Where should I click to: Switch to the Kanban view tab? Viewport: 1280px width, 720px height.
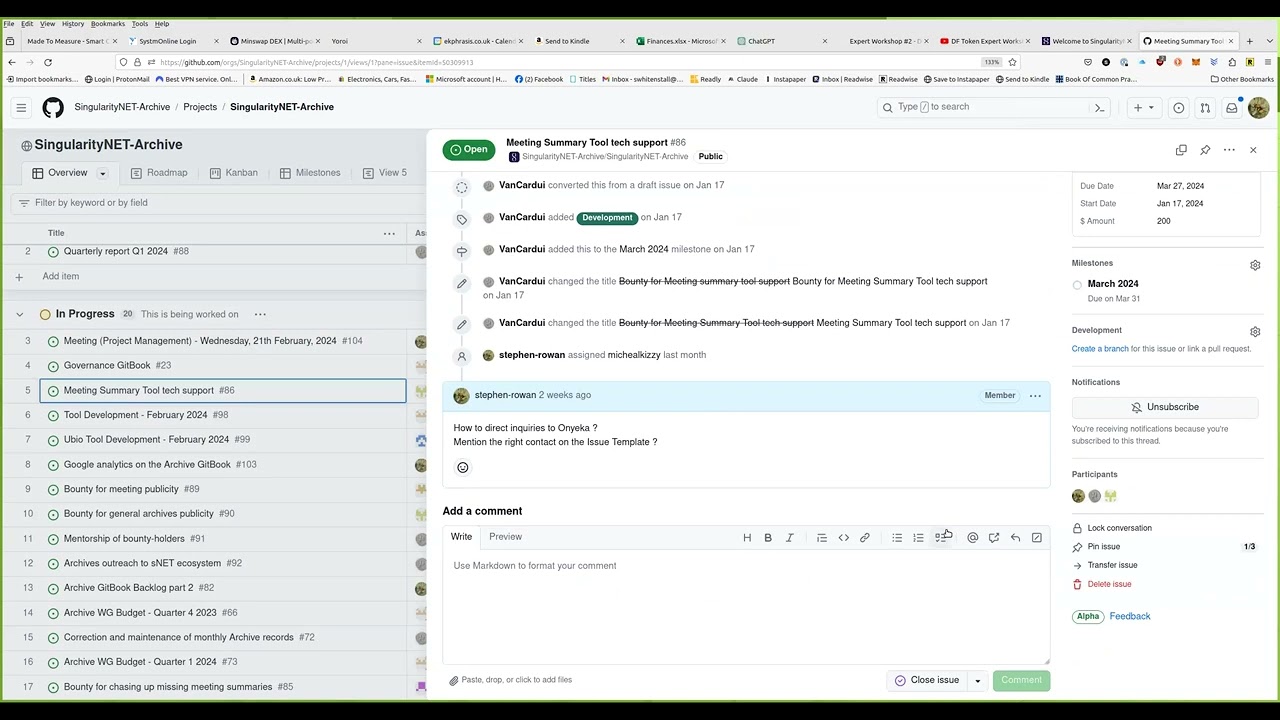pyautogui.click(x=233, y=173)
